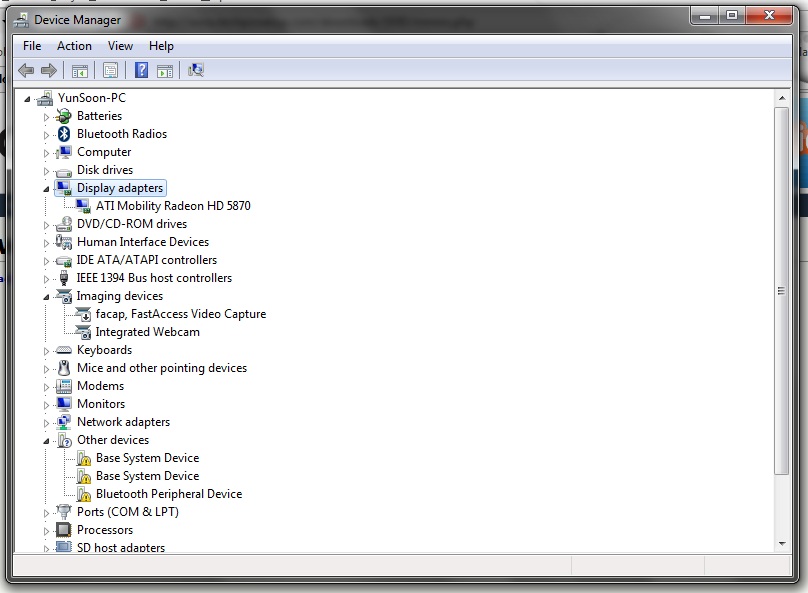Minimize the Device Manager window
Image resolution: width=808 pixels, height=593 pixels.
click(x=705, y=15)
